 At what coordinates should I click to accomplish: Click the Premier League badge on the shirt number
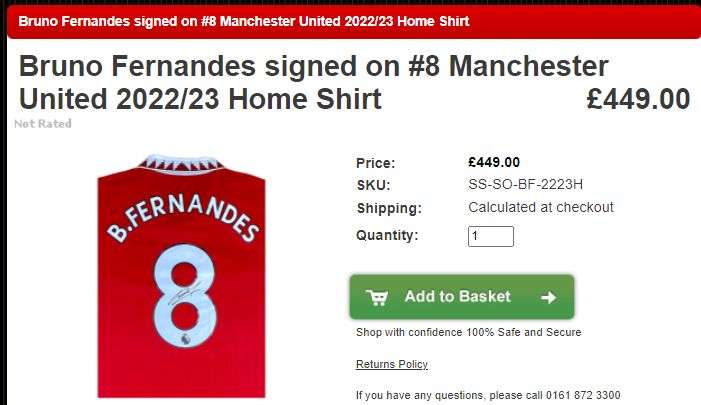tap(185, 339)
